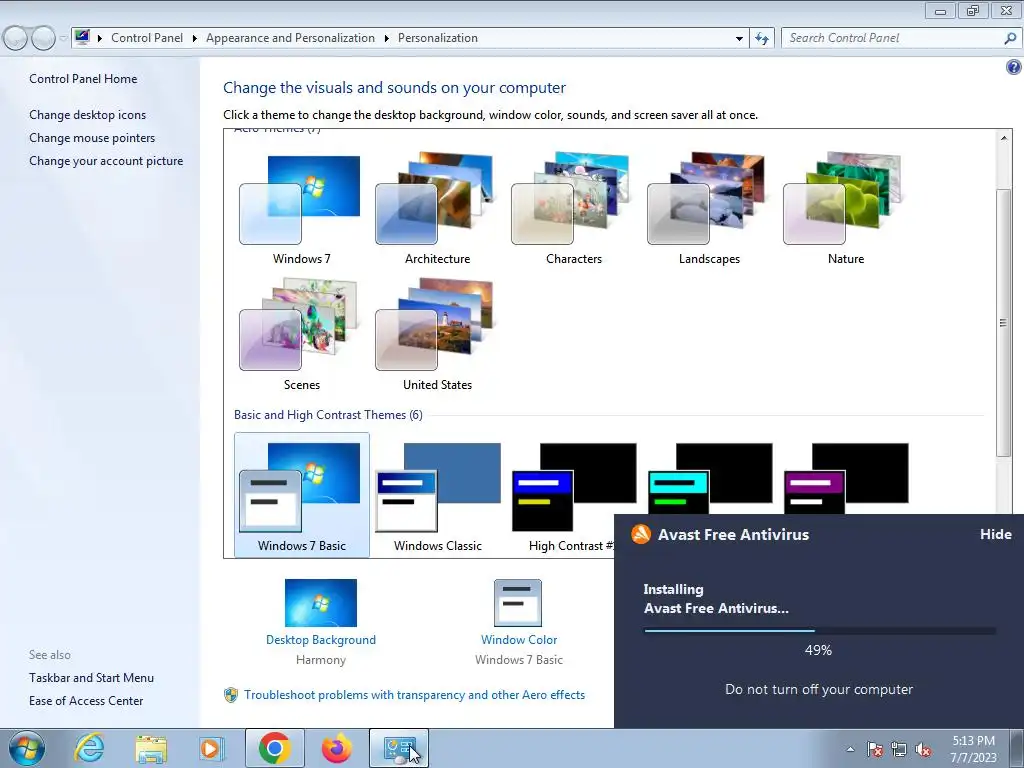1024x768 pixels.
Task: Apply the Characters theme
Action: click(573, 209)
